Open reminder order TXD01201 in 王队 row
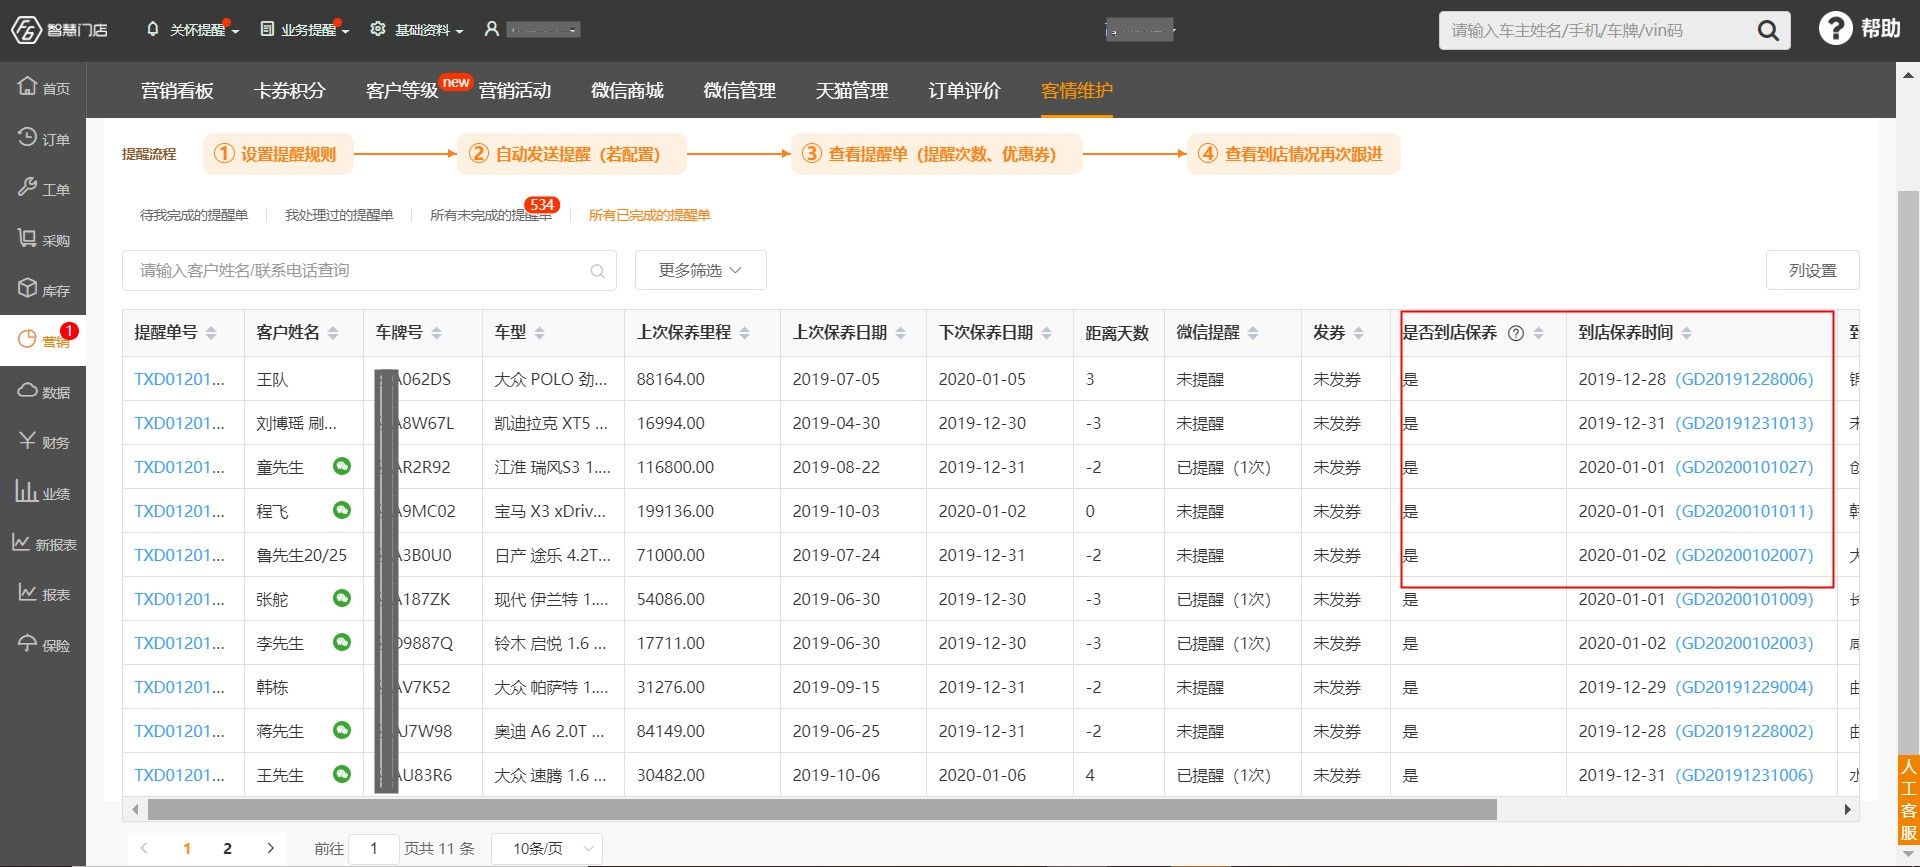1920x867 pixels. pyautogui.click(x=180, y=379)
